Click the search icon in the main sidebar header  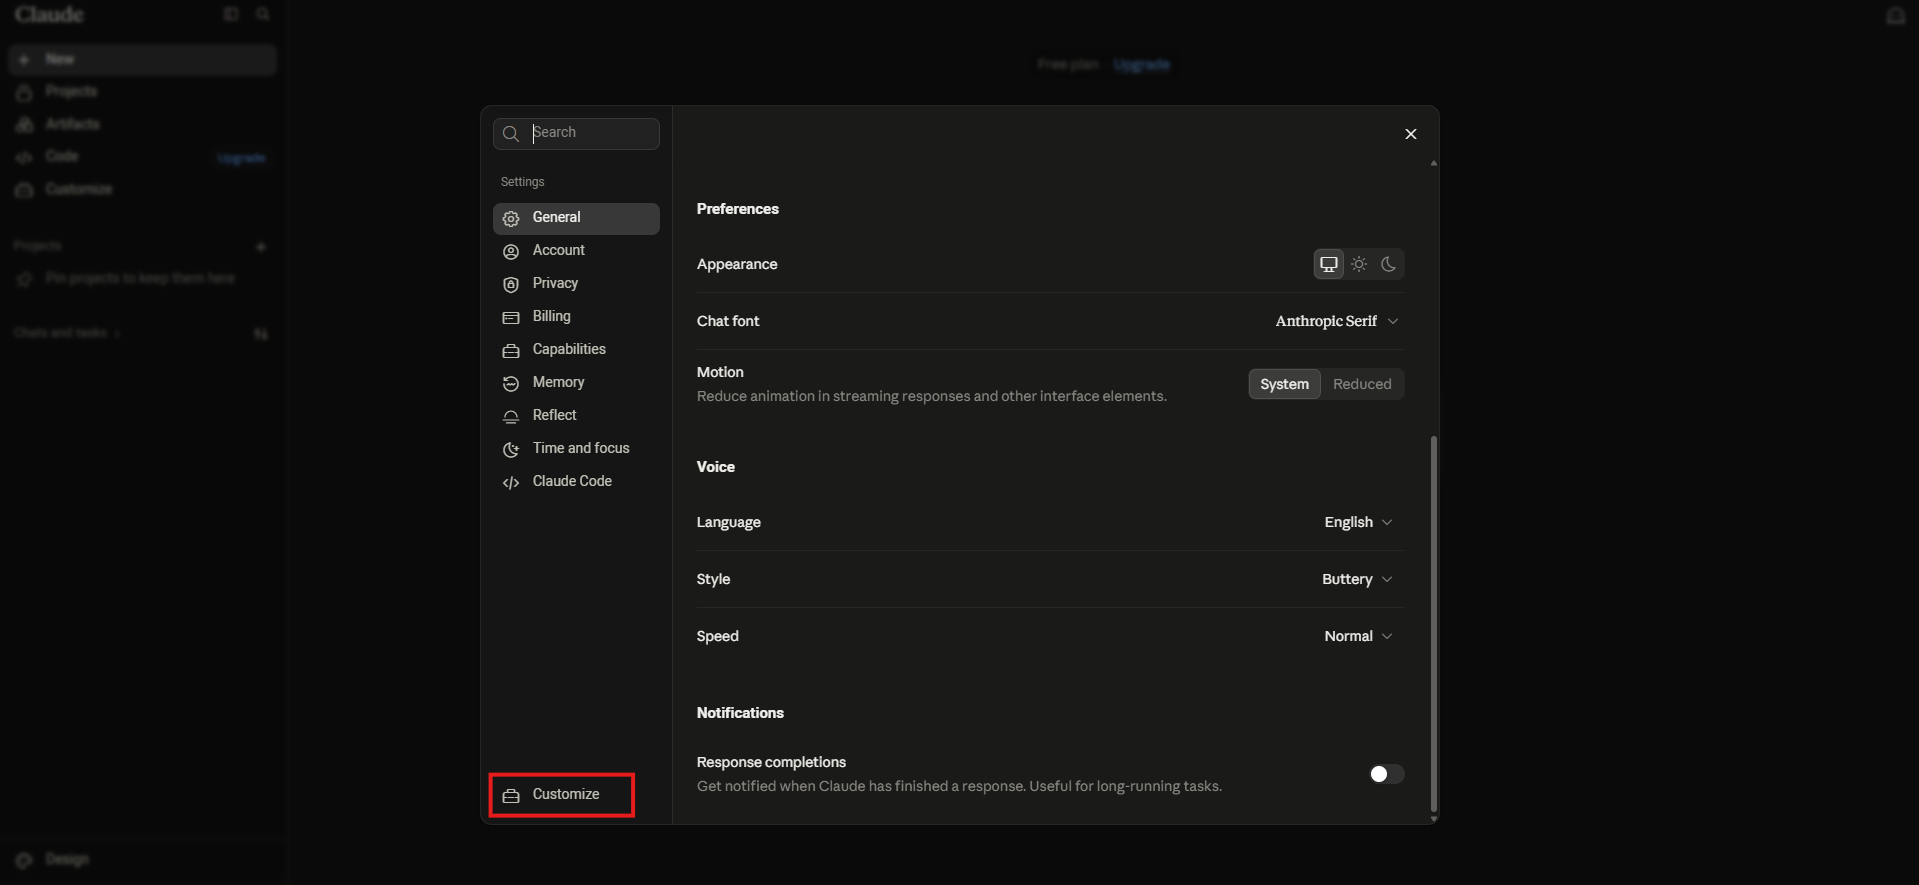point(263,14)
